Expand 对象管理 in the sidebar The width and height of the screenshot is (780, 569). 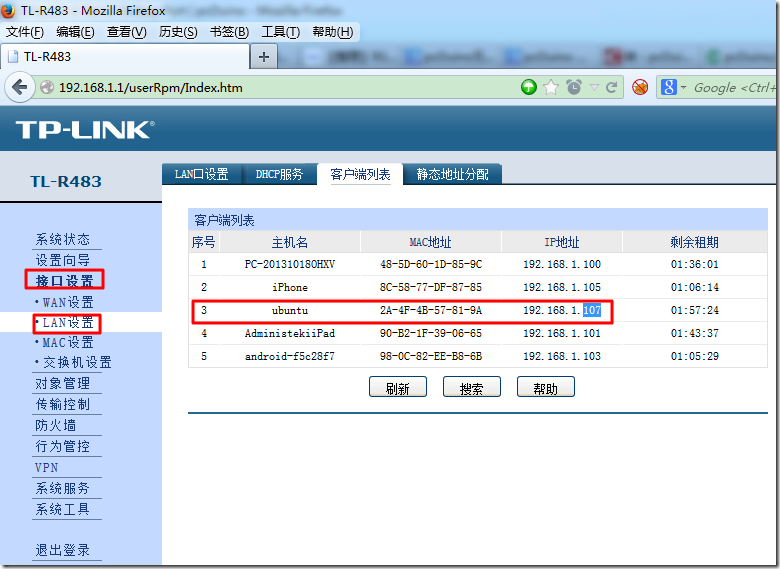pos(63,383)
